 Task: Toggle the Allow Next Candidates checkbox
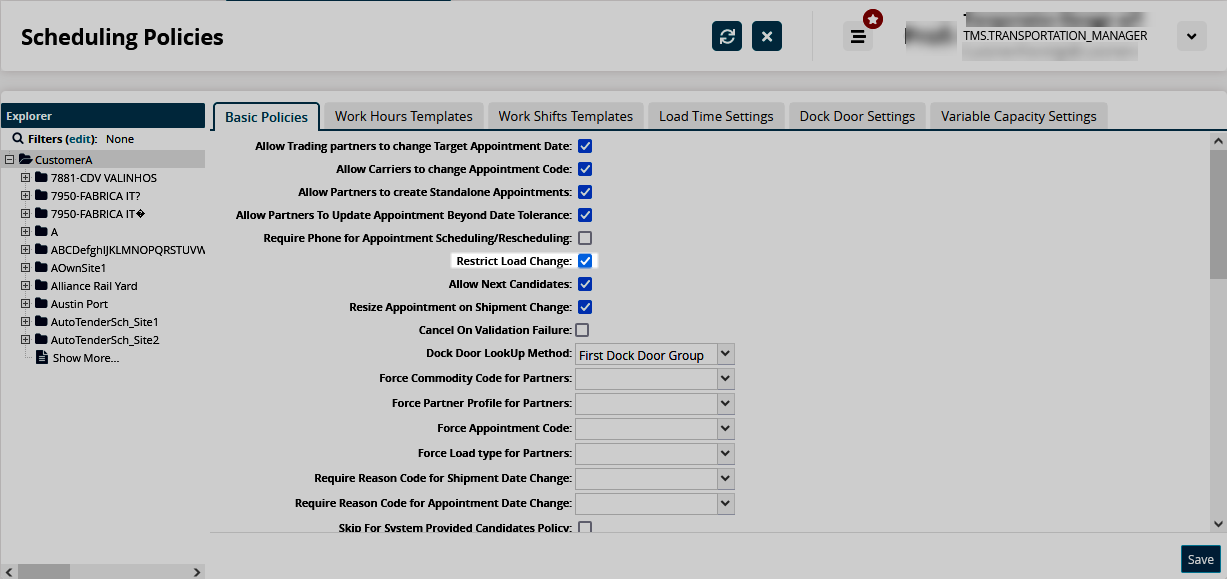pyautogui.click(x=585, y=284)
